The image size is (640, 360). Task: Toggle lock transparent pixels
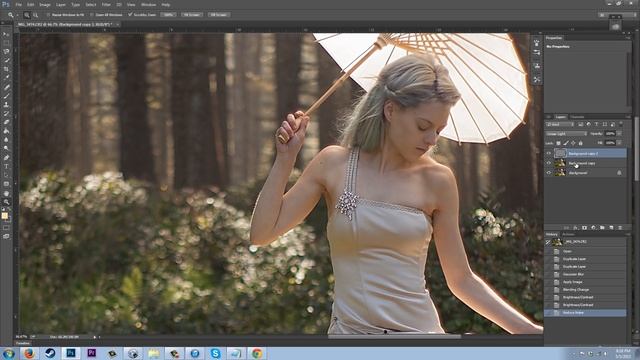point(558,143)
